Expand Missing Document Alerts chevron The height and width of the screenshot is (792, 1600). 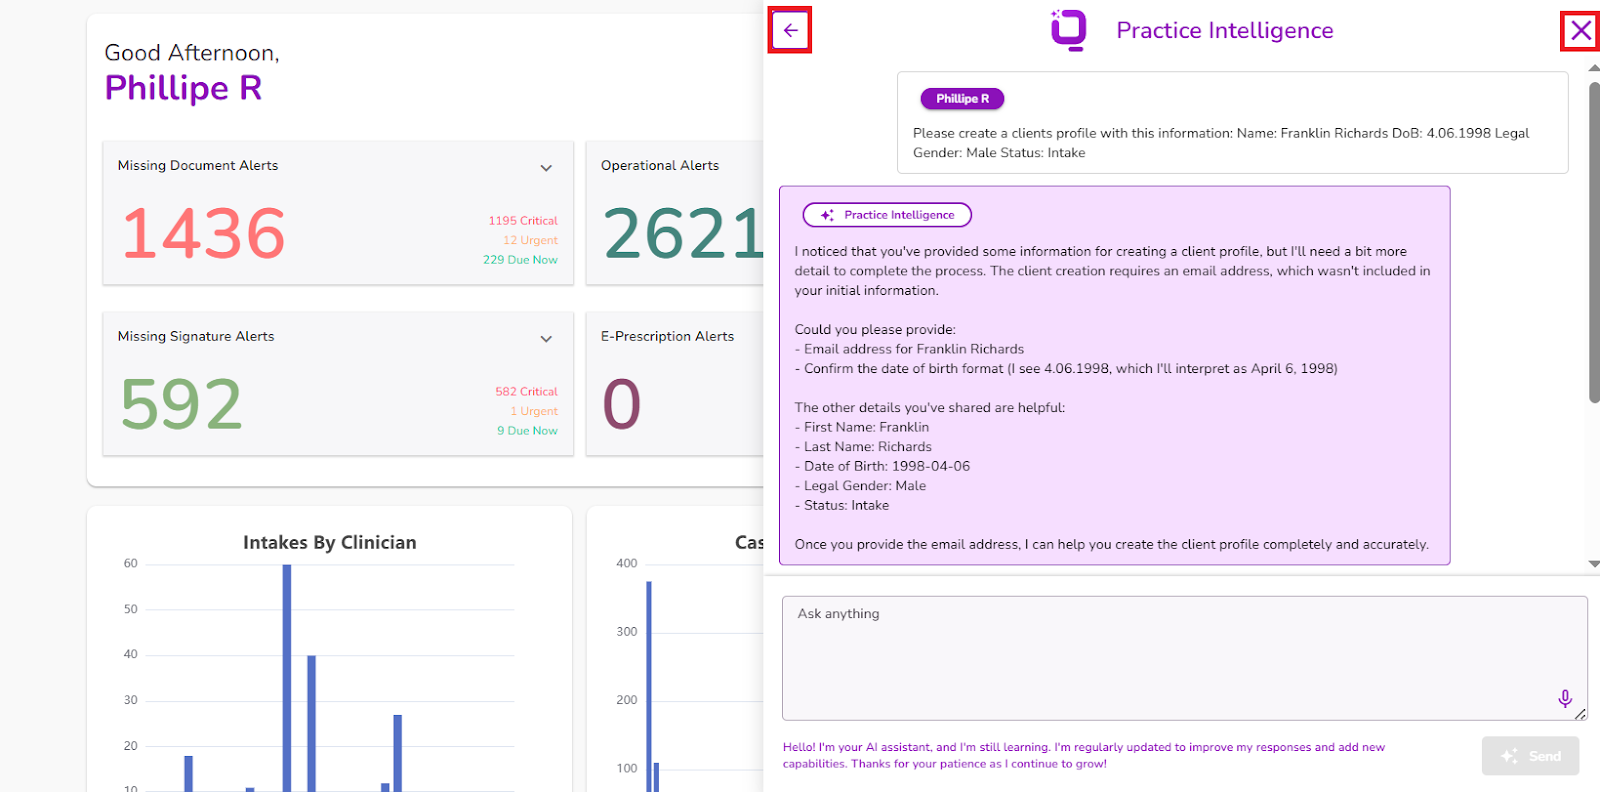pos(546,168)
